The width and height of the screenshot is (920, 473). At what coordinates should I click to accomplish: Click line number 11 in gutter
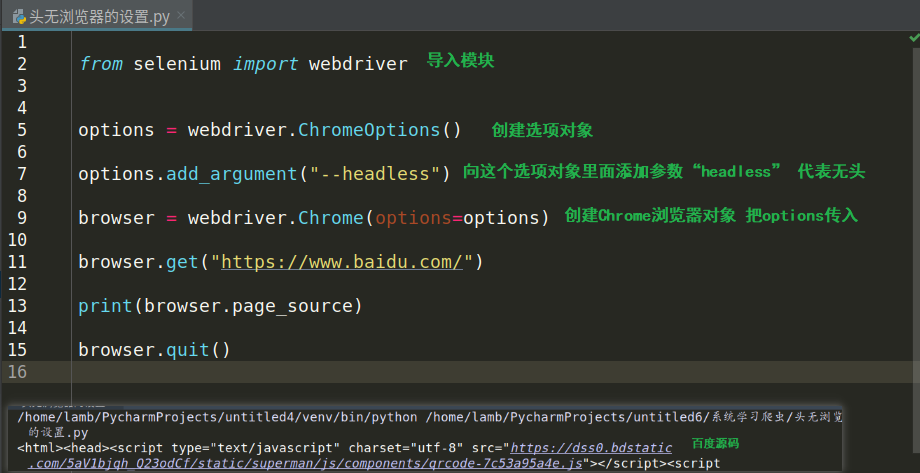18,262
